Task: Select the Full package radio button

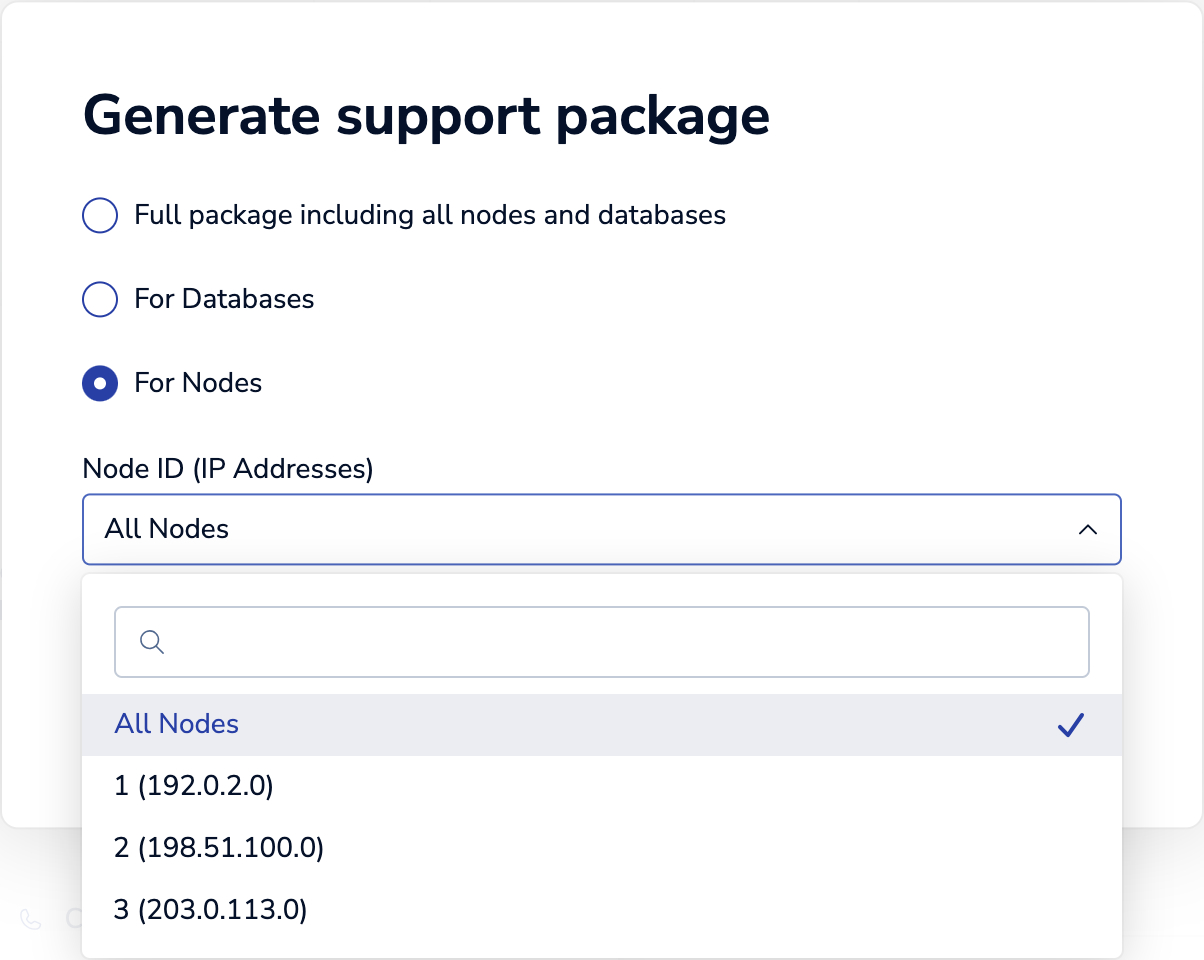Action: pos(100,215)
